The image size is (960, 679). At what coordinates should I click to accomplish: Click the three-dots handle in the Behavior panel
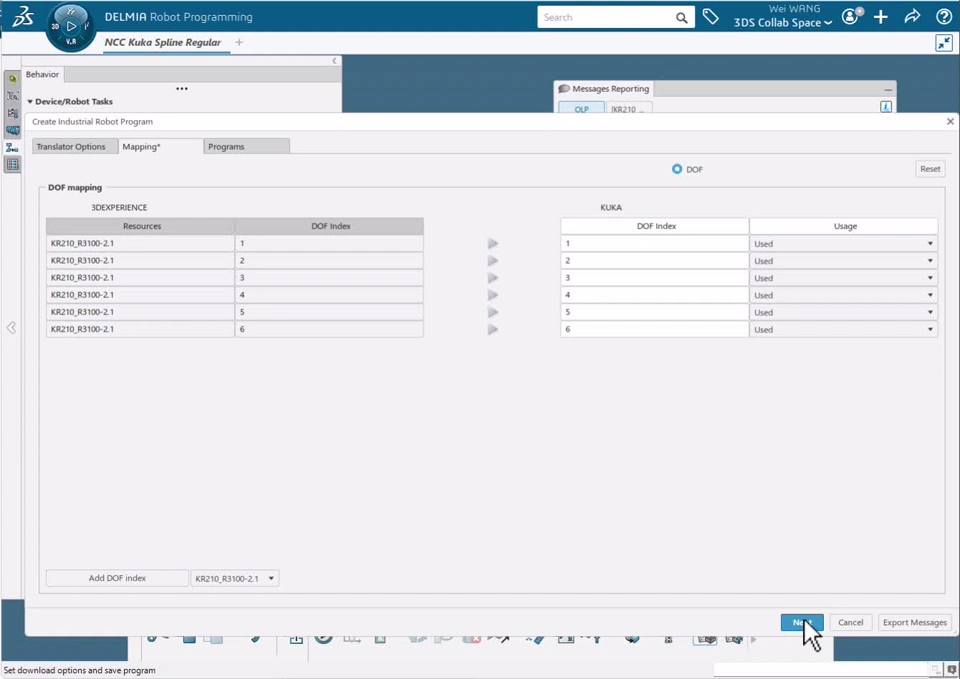(x=182, y=89)
